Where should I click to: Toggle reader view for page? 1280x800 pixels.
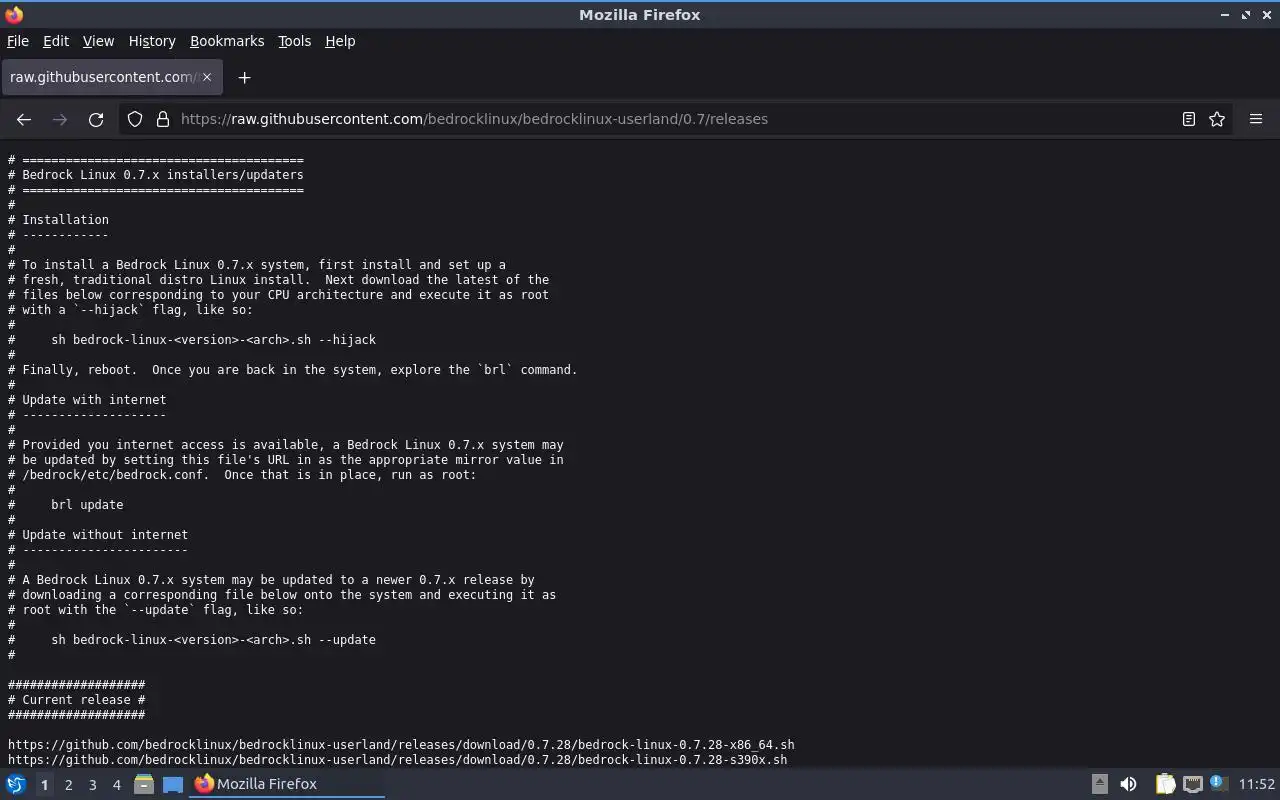[1188, 119]
